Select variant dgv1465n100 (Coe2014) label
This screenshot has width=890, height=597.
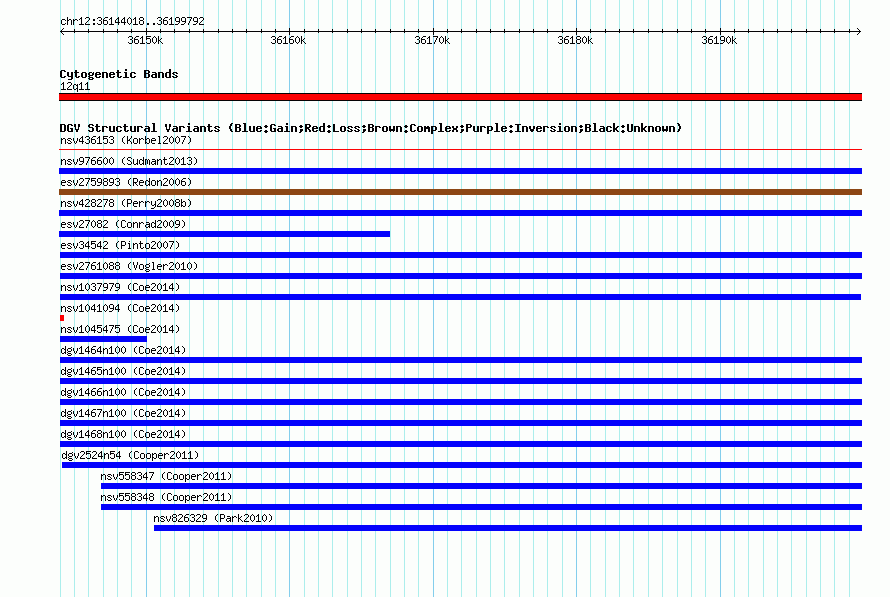pos(123,371)
